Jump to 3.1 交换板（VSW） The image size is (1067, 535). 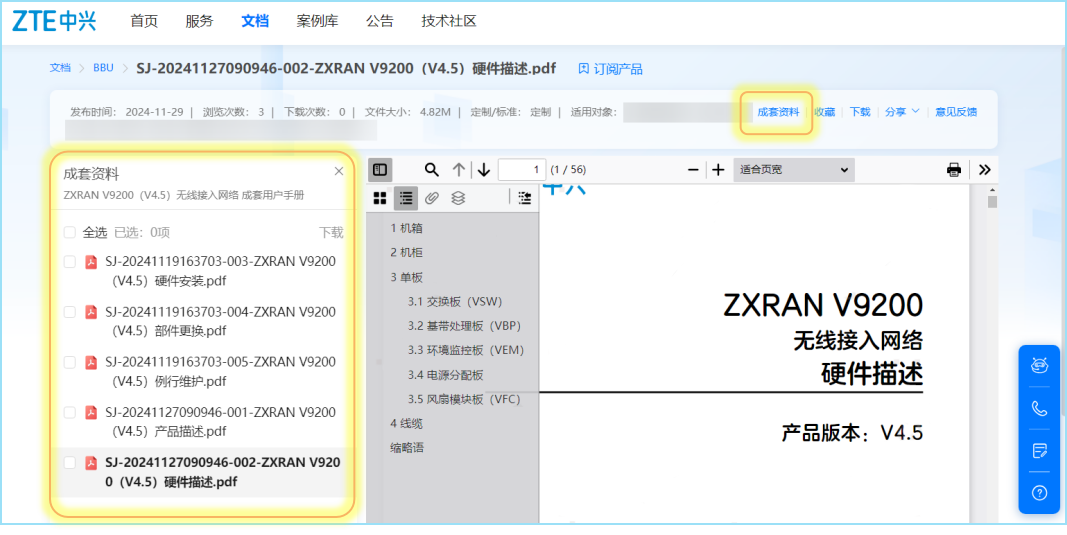(455, 302)
